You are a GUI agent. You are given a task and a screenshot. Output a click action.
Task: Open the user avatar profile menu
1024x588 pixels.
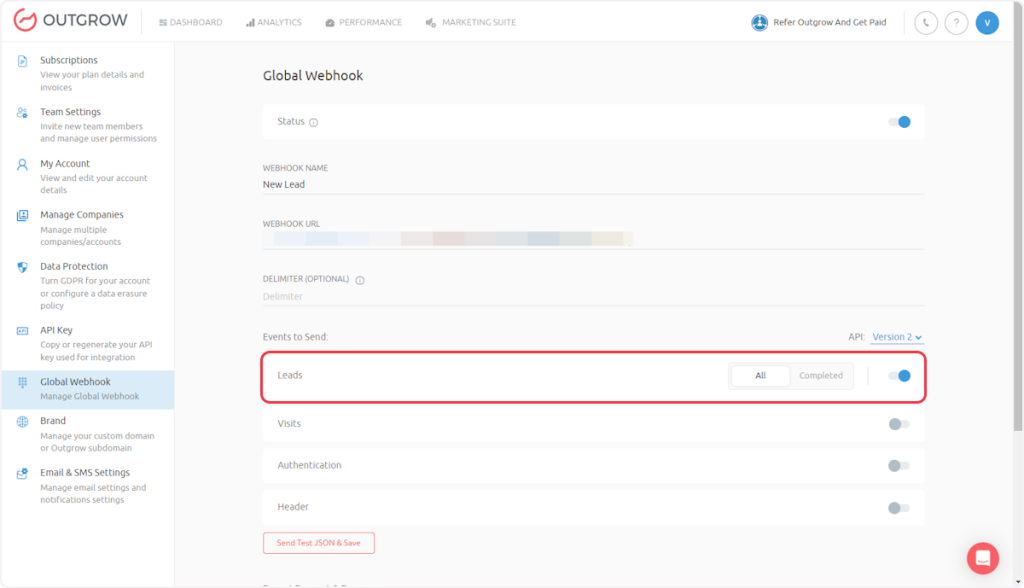coord(987,22)
